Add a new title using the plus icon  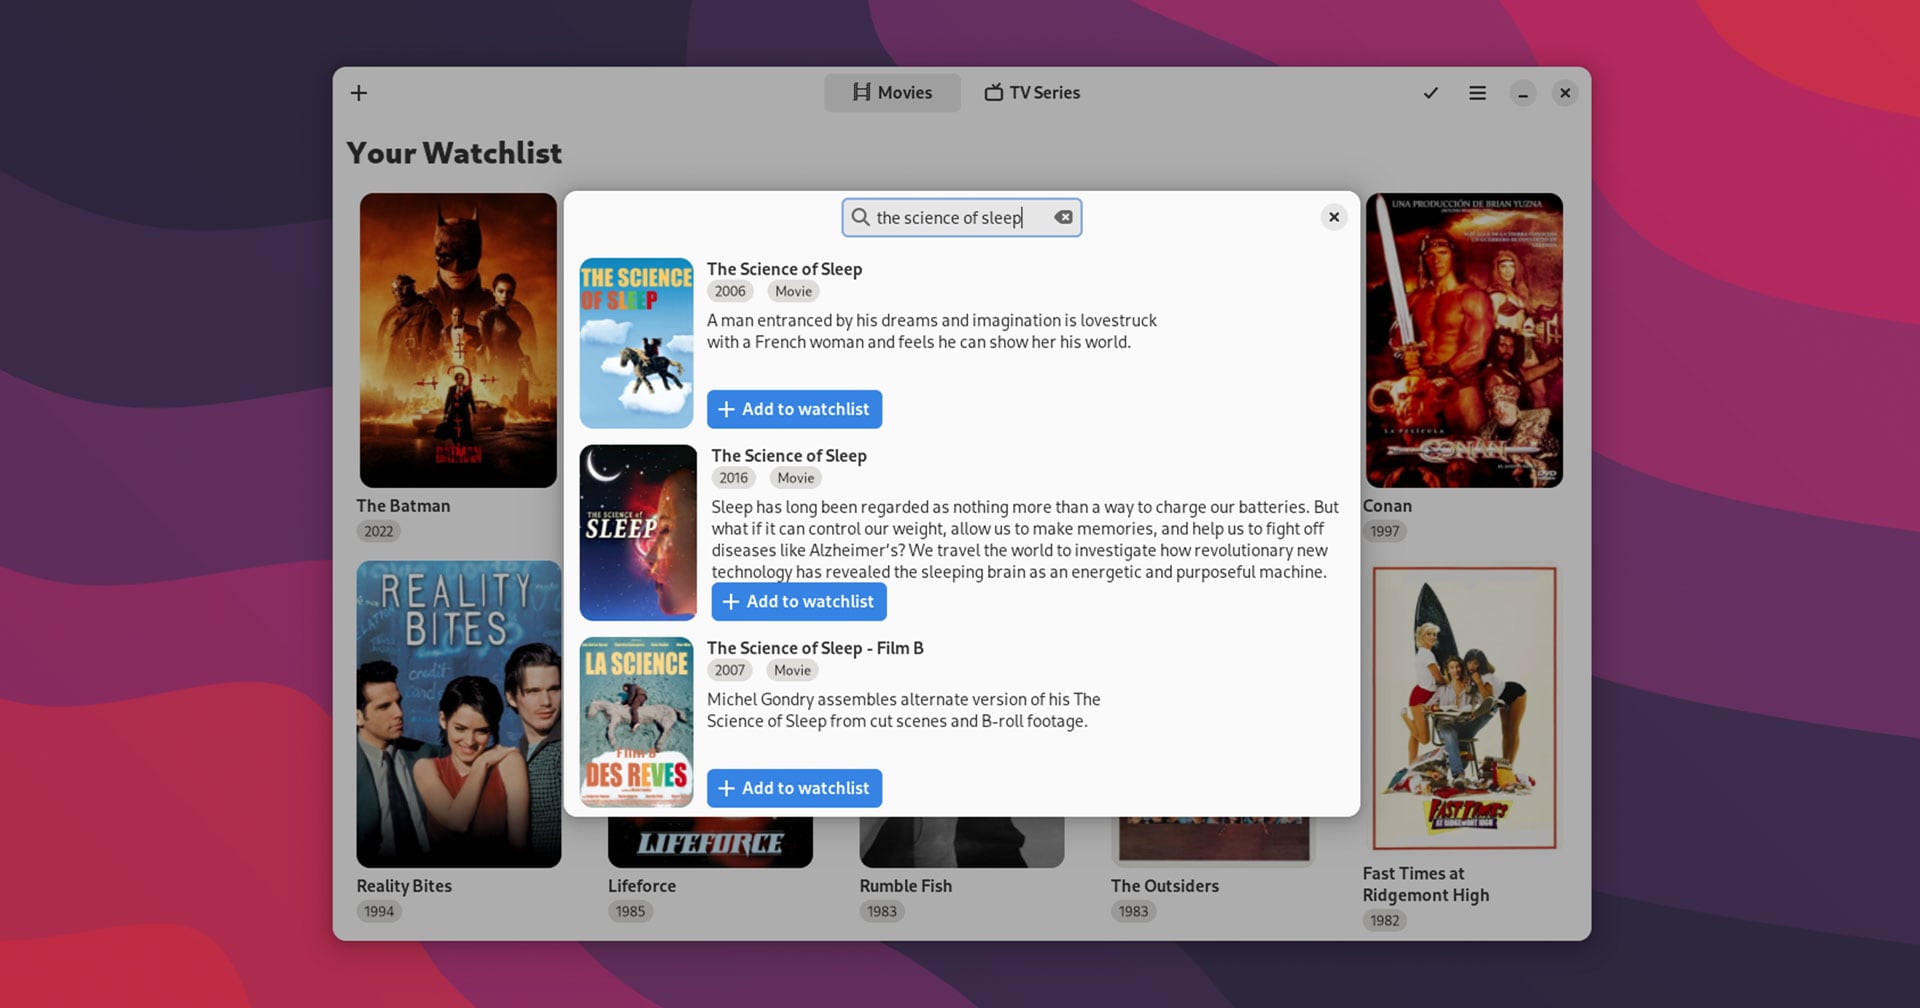coord(358,92)
